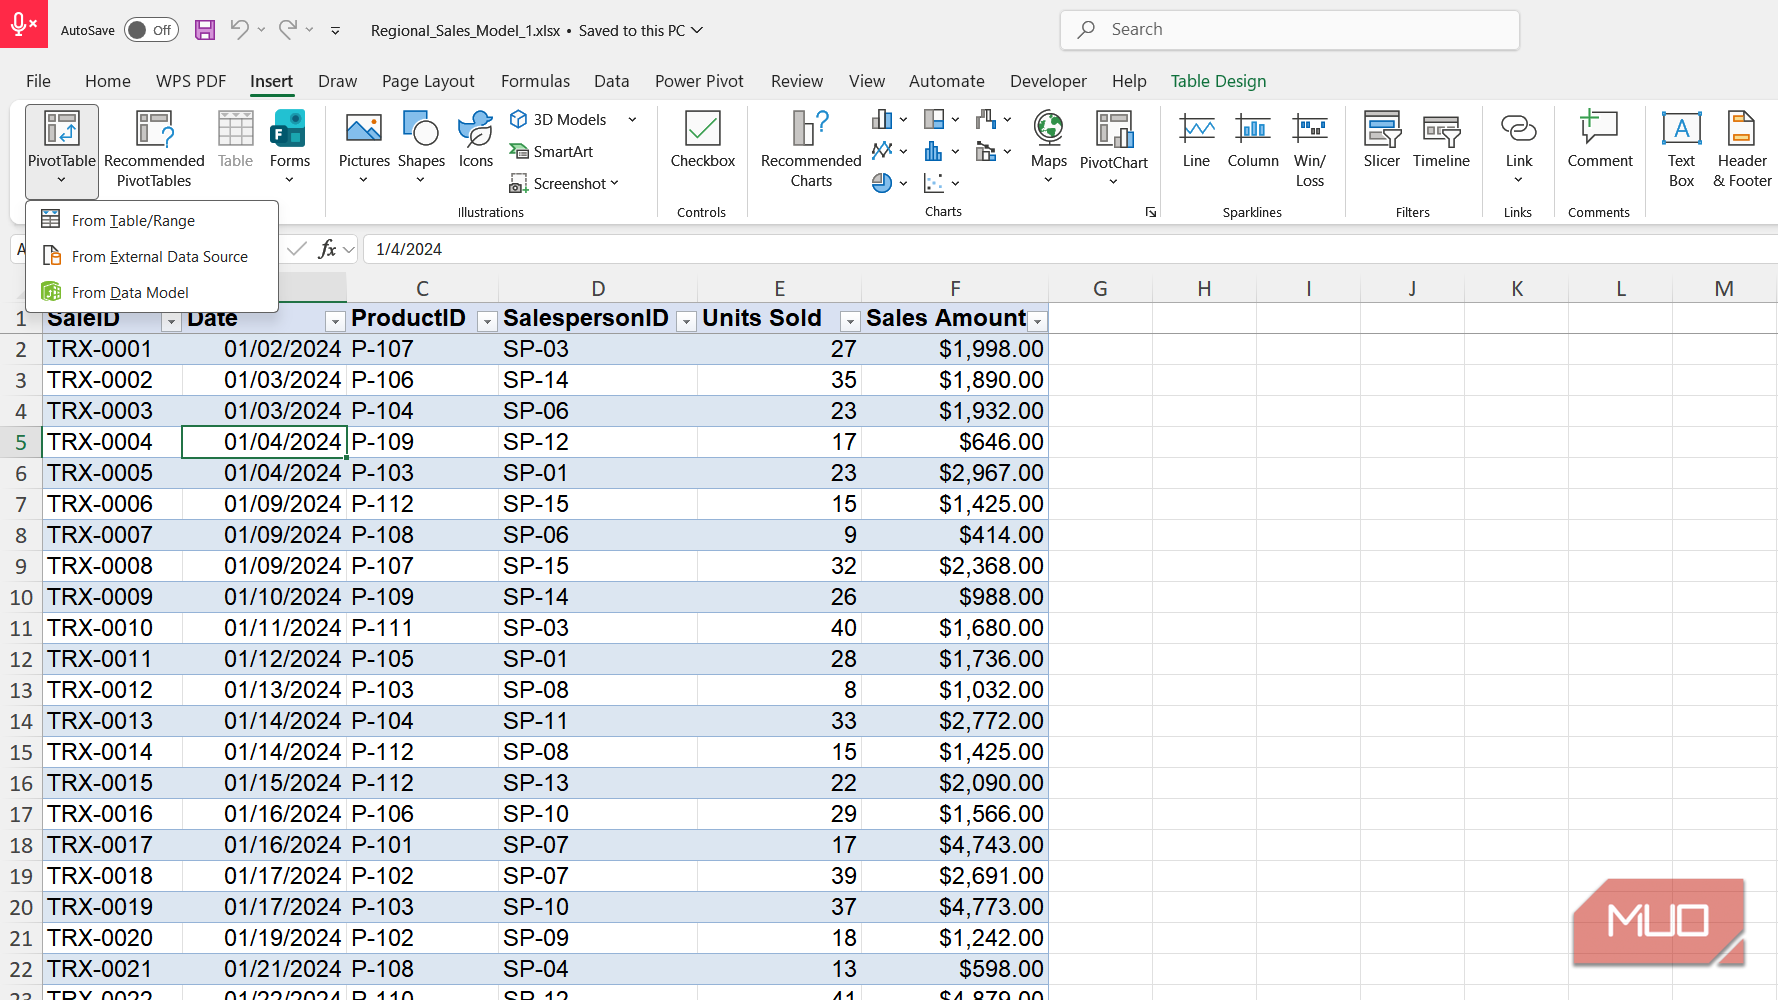Select cell with $4,743.00
Image resolution: width=1778 pixels, height=1000 pixels.
pyautogui.click(x=954, y=845)
